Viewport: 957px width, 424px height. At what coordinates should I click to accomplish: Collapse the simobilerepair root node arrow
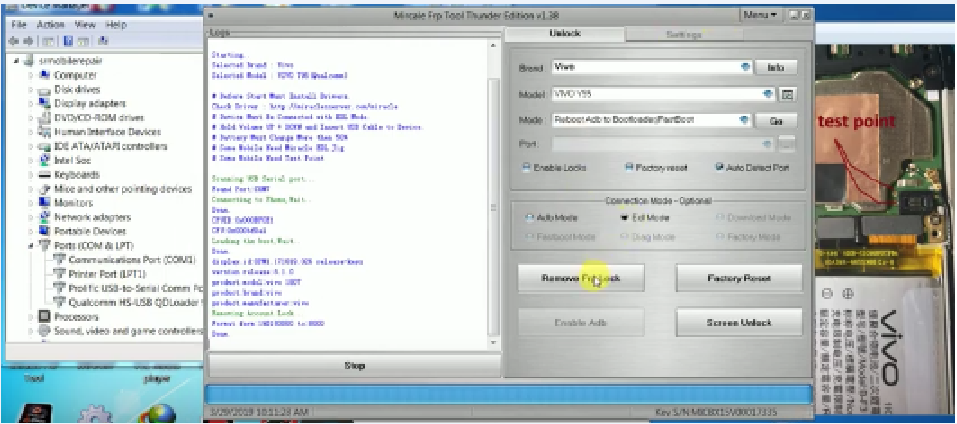tap(16, 61)
